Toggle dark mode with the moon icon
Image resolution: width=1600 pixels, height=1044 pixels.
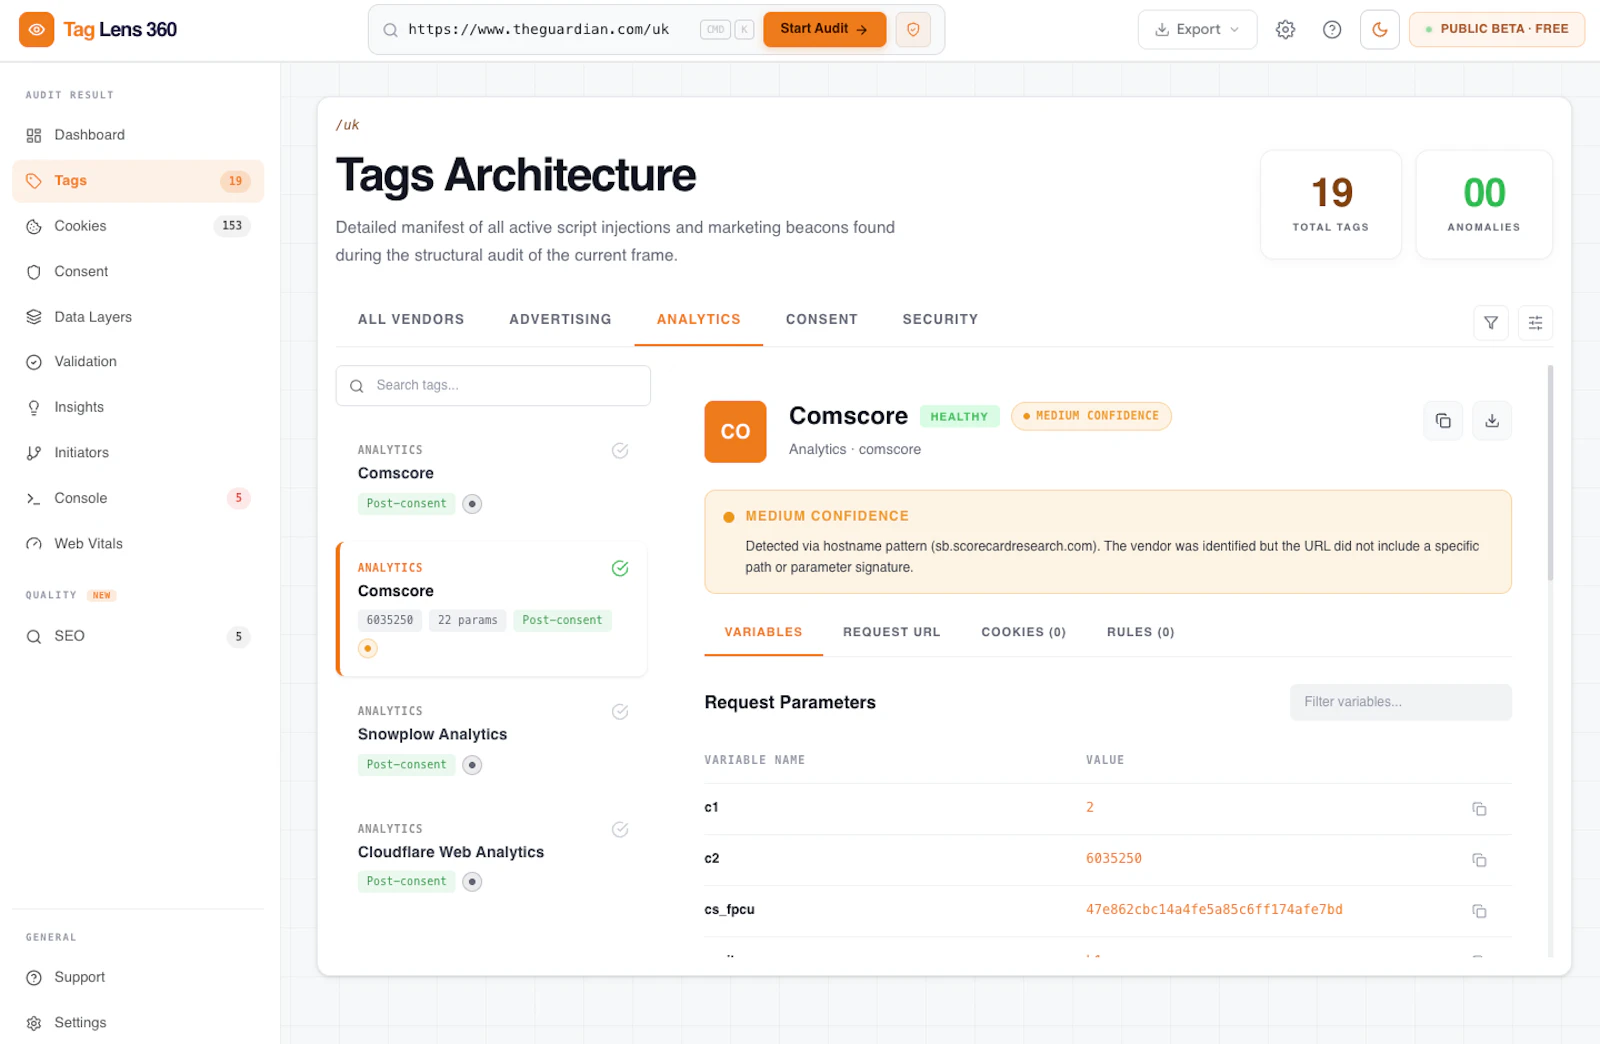click(x=1380, y=30)
